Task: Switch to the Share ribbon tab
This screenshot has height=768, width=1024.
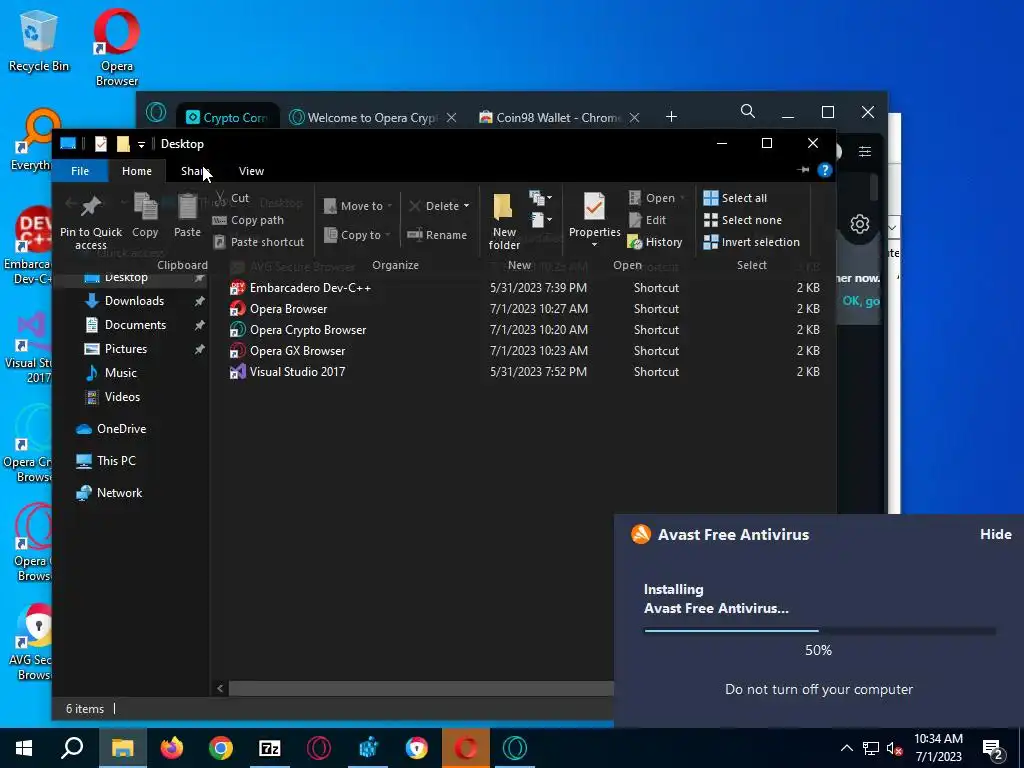Action: click(195, 171)
